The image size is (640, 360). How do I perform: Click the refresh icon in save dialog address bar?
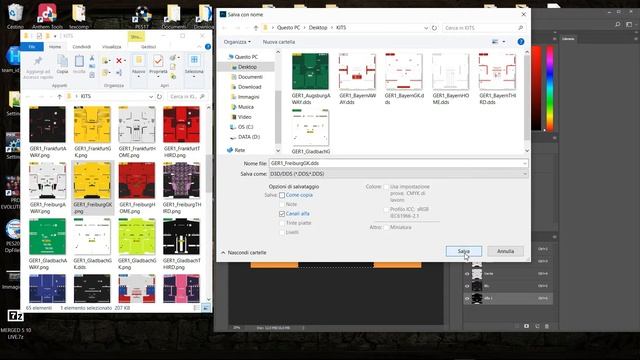(x=434, y=28)
